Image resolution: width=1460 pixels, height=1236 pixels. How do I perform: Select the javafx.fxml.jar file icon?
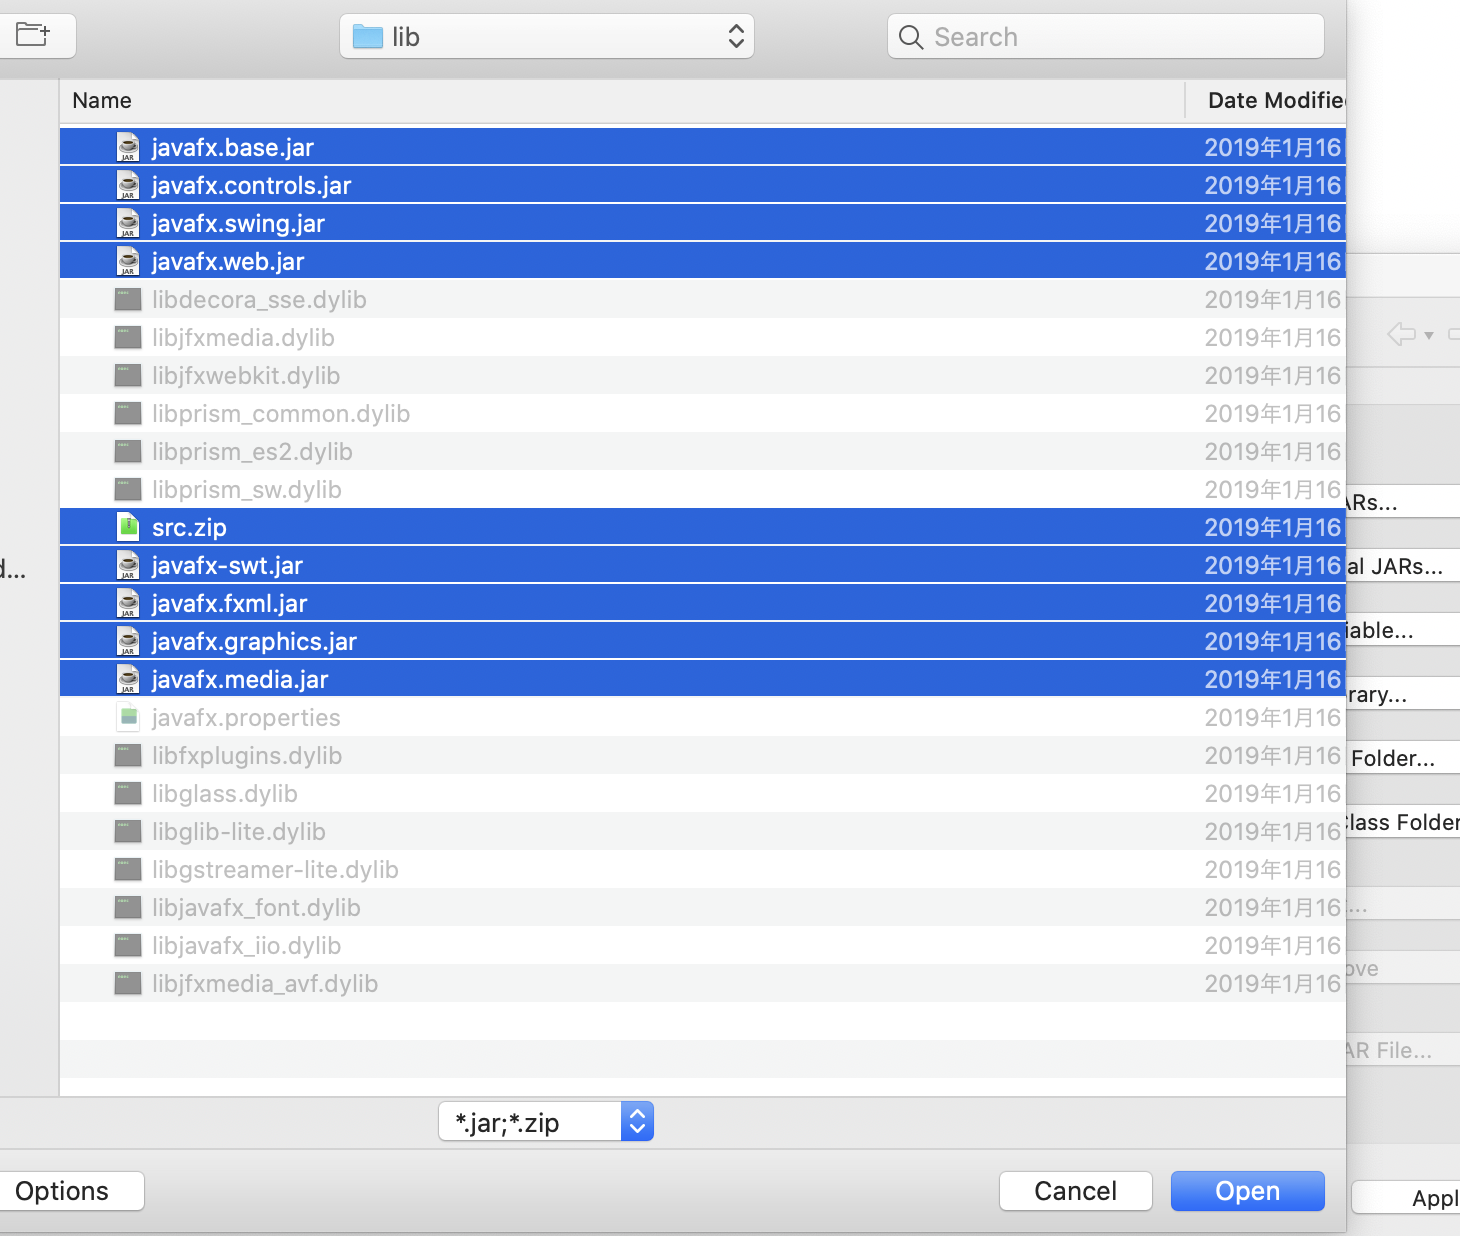coord(128,603)
